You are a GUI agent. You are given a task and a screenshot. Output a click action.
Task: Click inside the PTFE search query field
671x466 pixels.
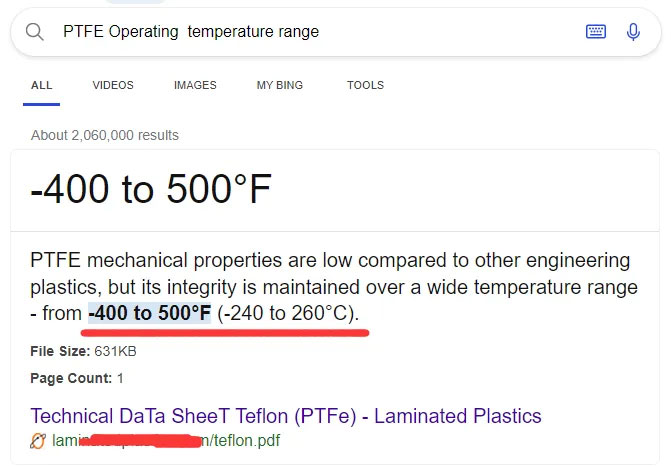point(317,32)
